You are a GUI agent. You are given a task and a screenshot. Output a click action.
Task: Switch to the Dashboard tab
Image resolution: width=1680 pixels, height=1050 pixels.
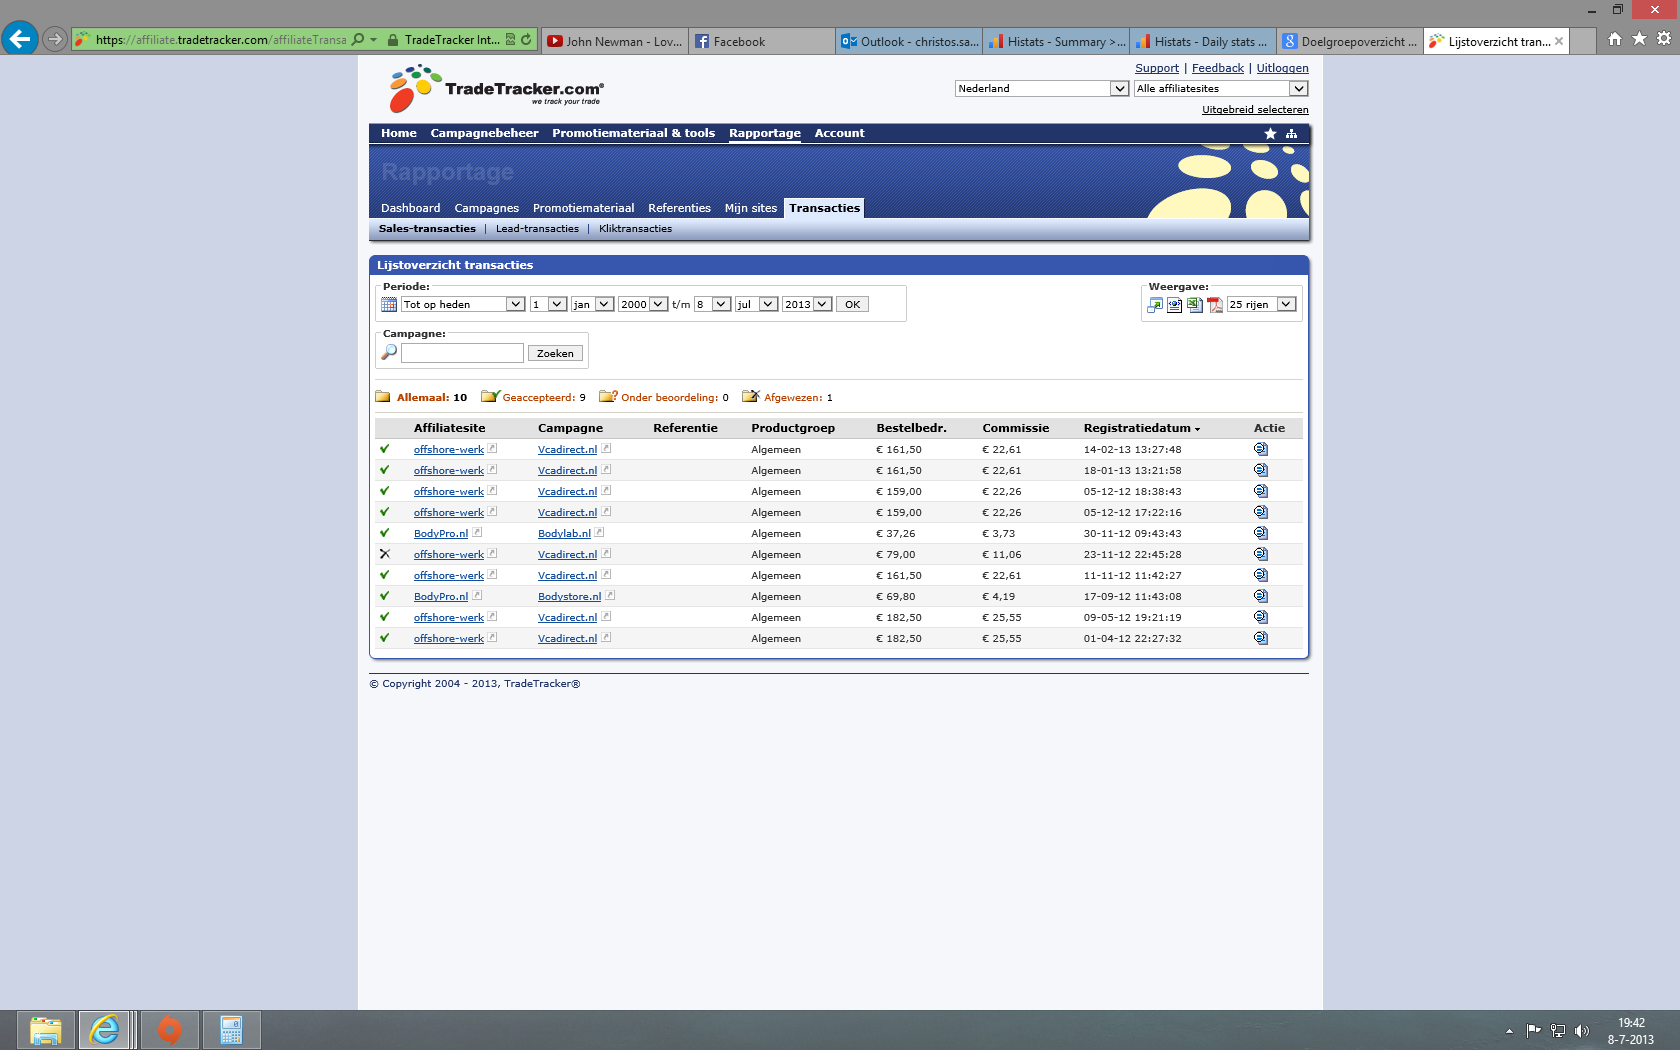(410, 208)
